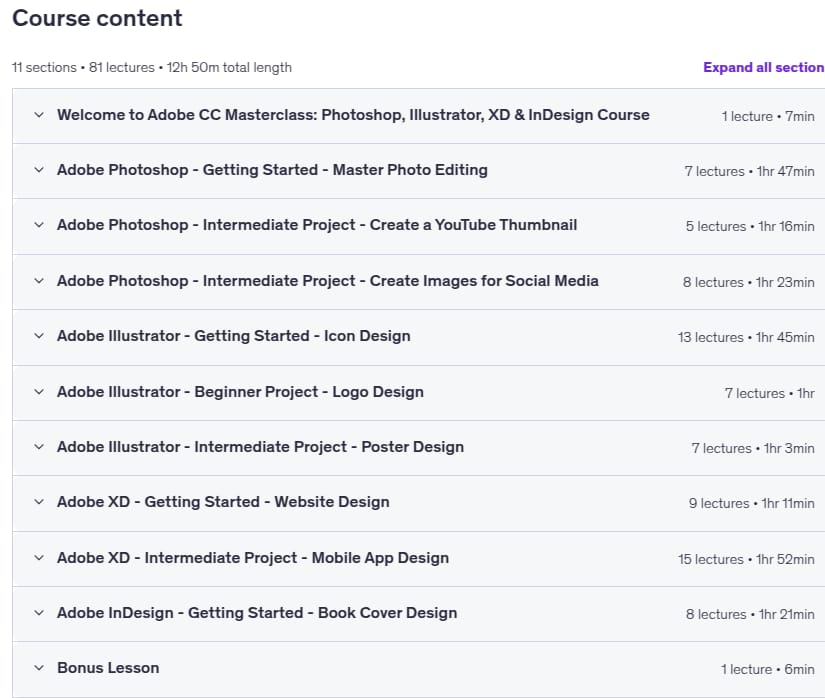The width and height of the screenshot is (825, 698).
Task: Click the '7 lectures • 1hr' text
Action: coord(769,393)
